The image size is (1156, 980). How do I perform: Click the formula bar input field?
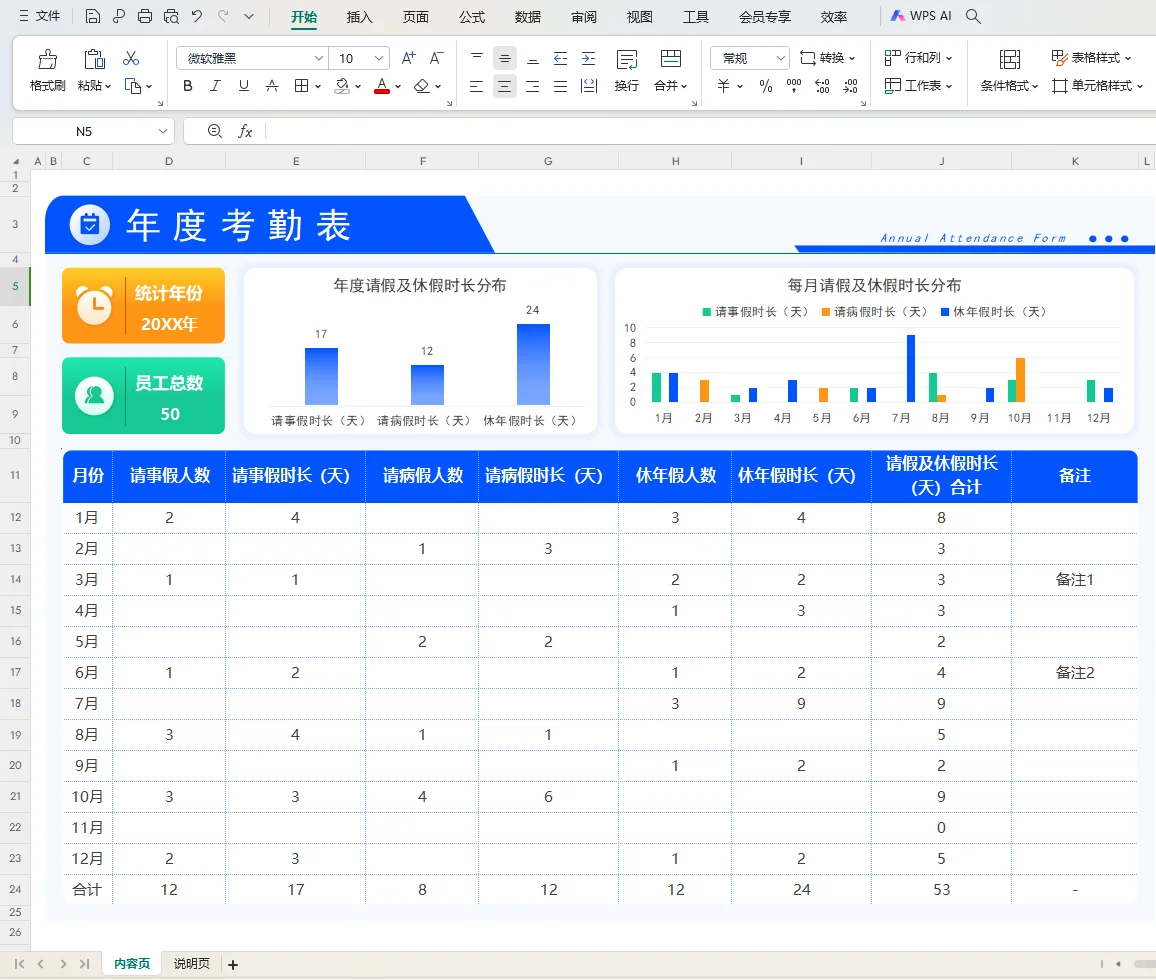708,131
